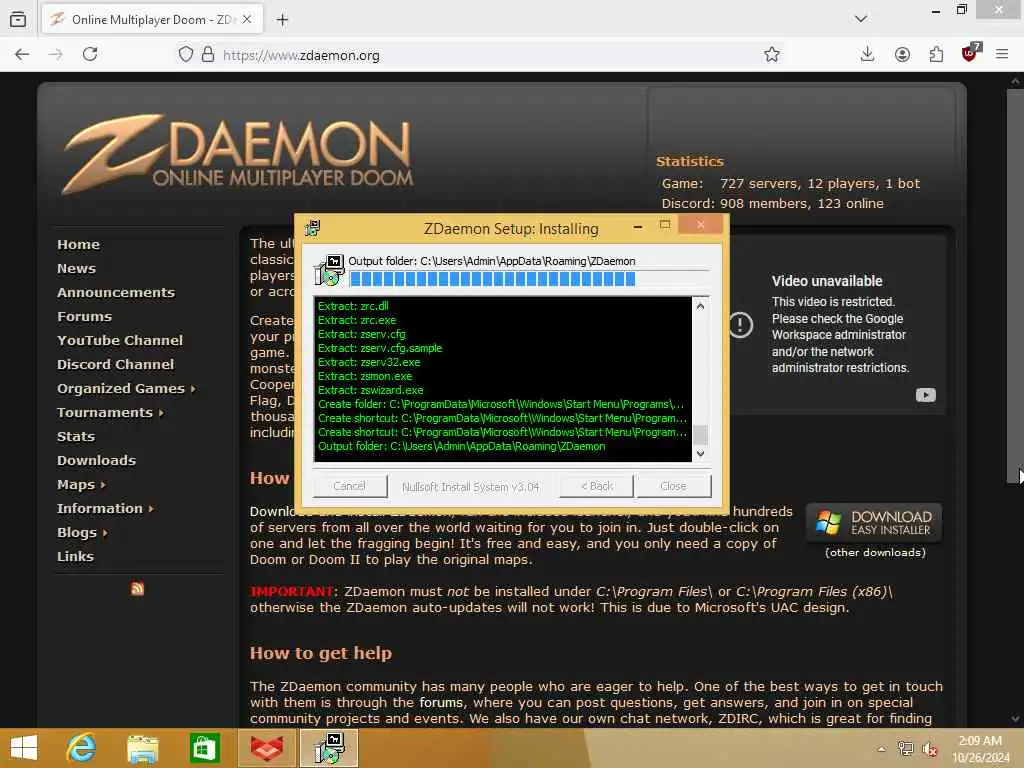The width and height of the screenshot is (1024, 768).
Task: Expand Tournaments submenu
Action: click(x=110, y=413)
